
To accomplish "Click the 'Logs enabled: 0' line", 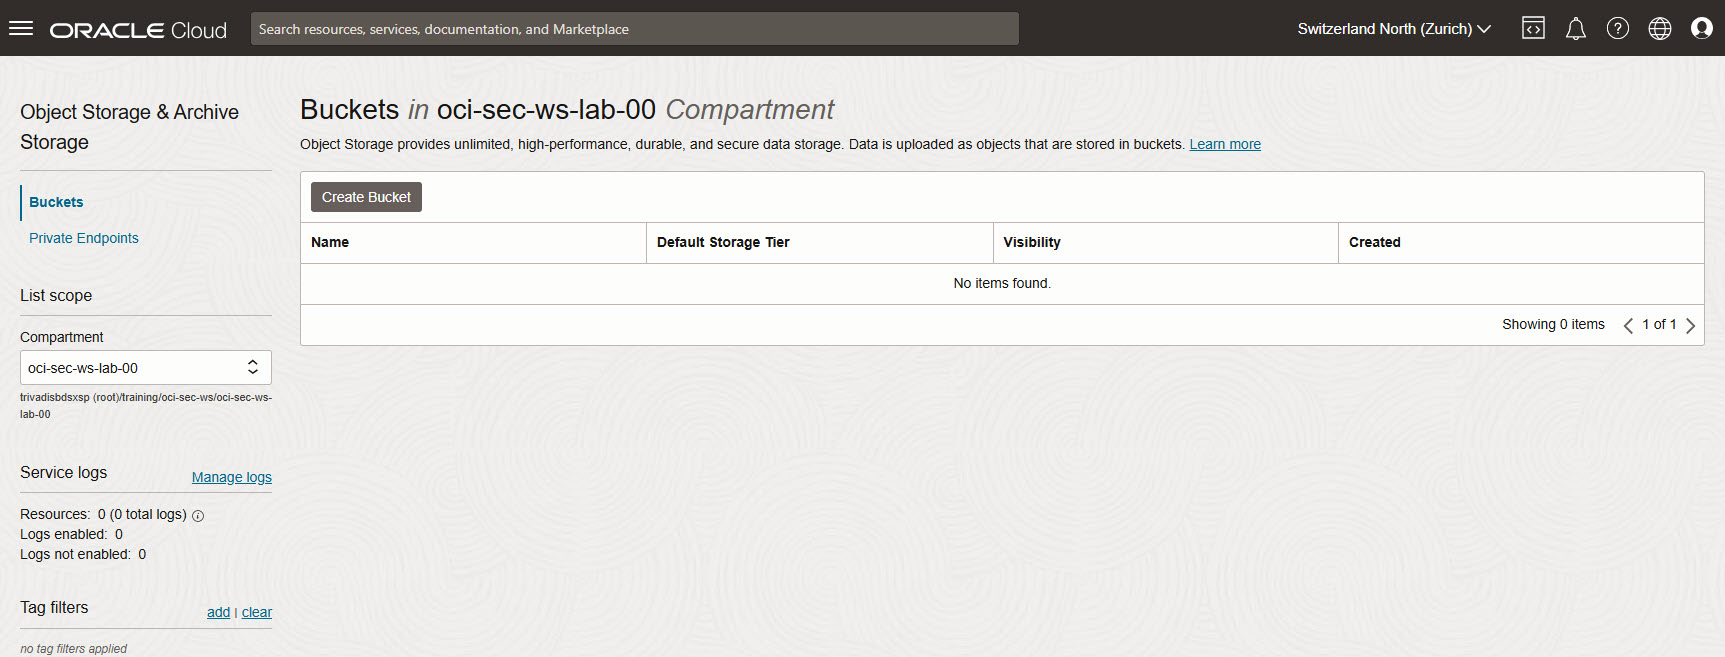I will [x=72, y=535].
